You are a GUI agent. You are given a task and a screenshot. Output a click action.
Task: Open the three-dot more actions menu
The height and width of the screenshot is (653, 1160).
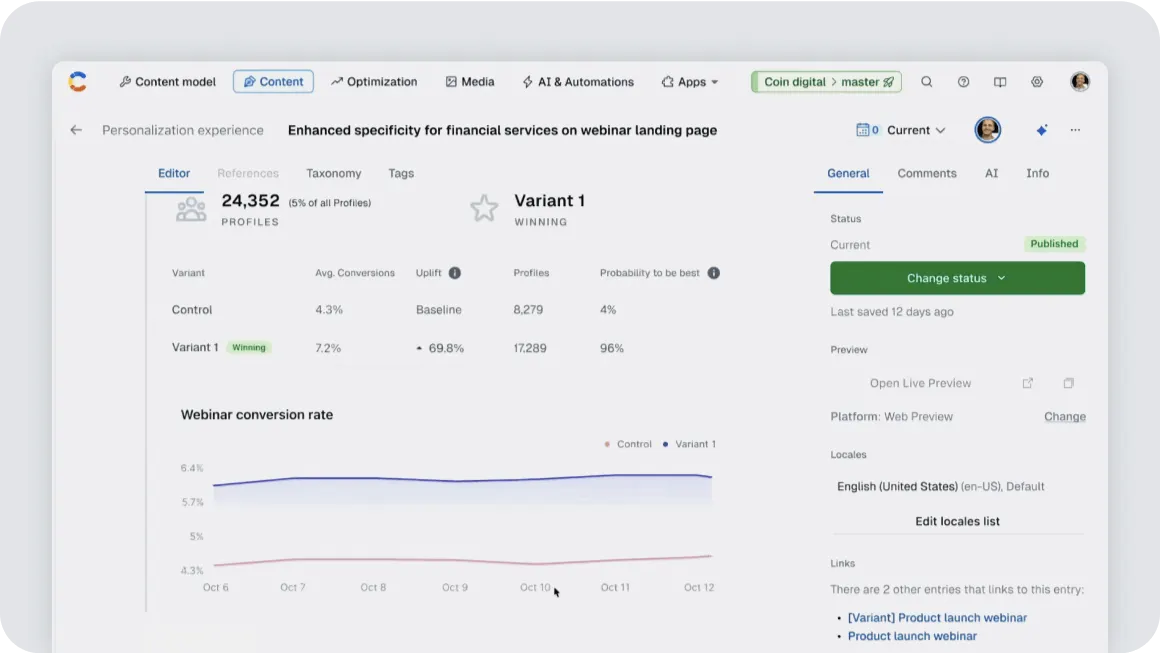click(1075, 130)
